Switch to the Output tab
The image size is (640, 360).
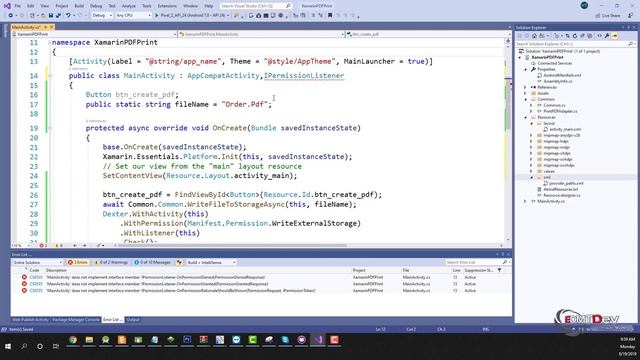(x=133, y=320)
